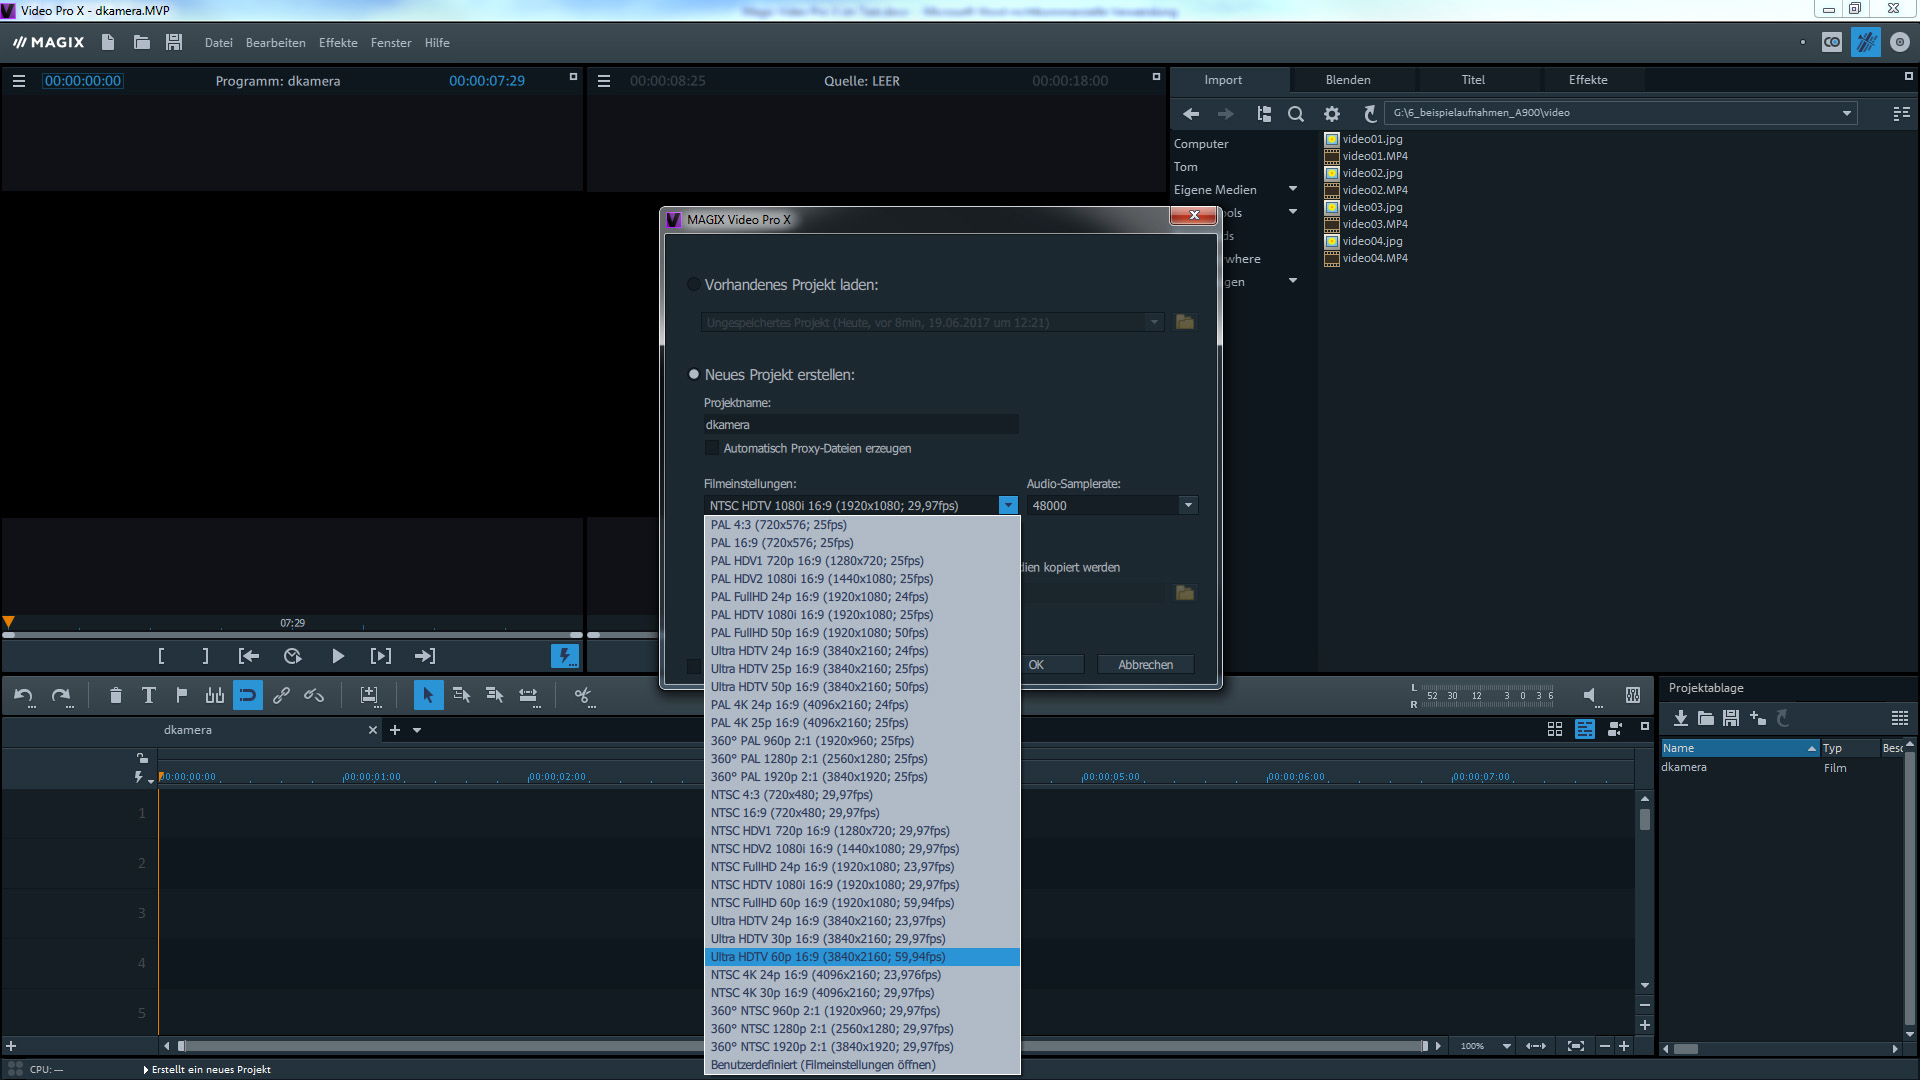The image size is (1920, 1080).
Task: Select the 'Neues Projekt erstellen' radio button
Action: click(x=693, y=375)
